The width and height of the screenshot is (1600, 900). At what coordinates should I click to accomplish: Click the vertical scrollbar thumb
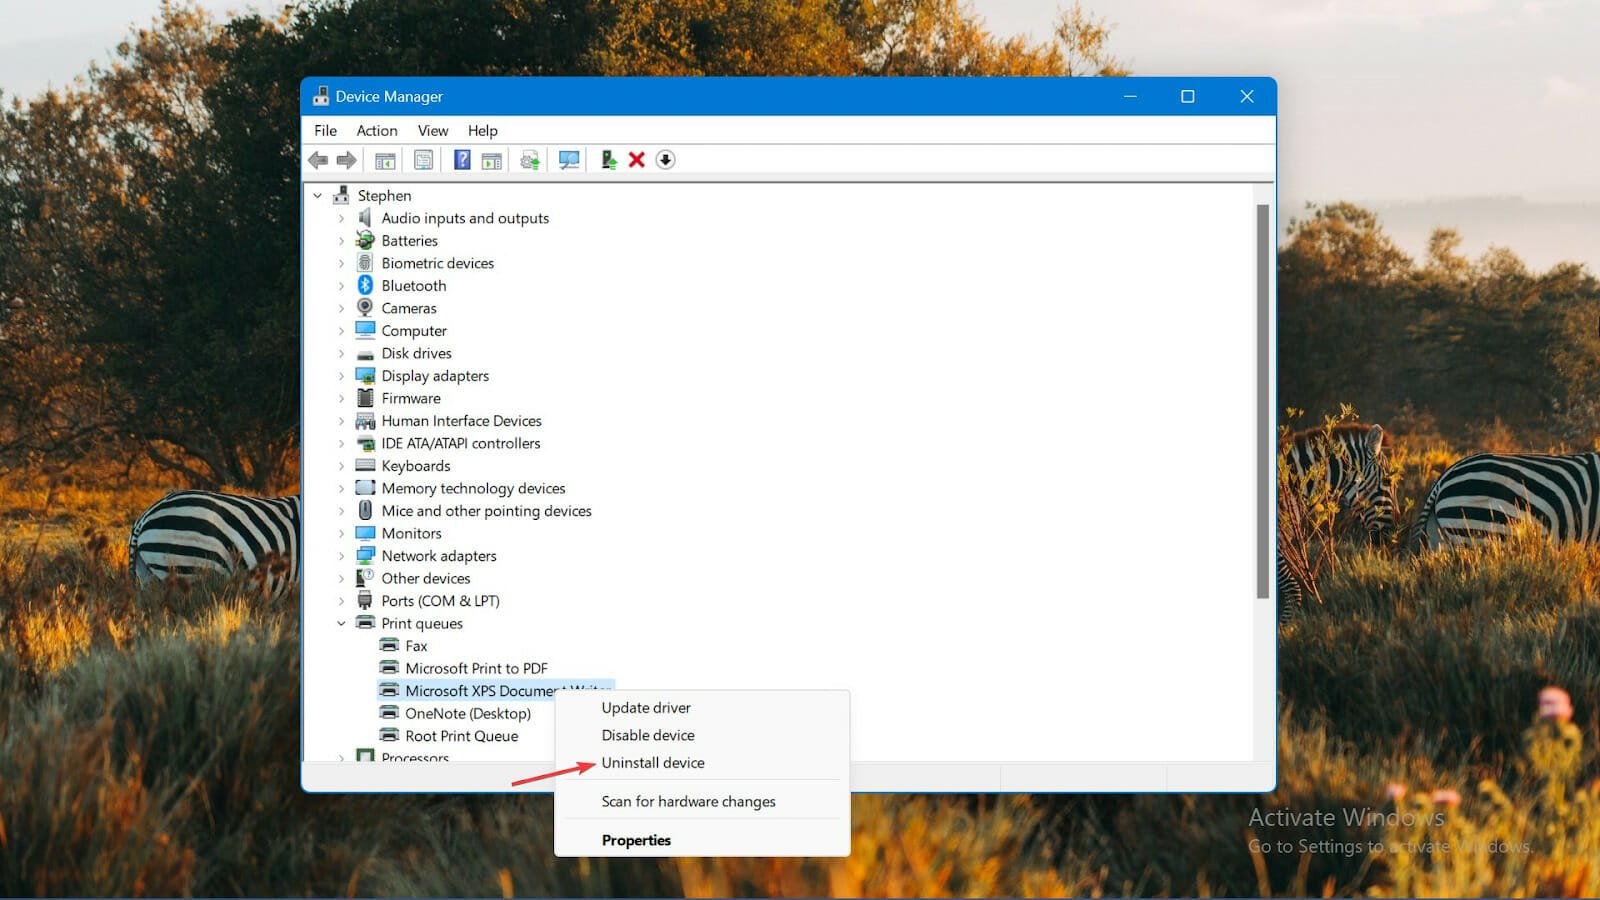tap(1263, 401)
